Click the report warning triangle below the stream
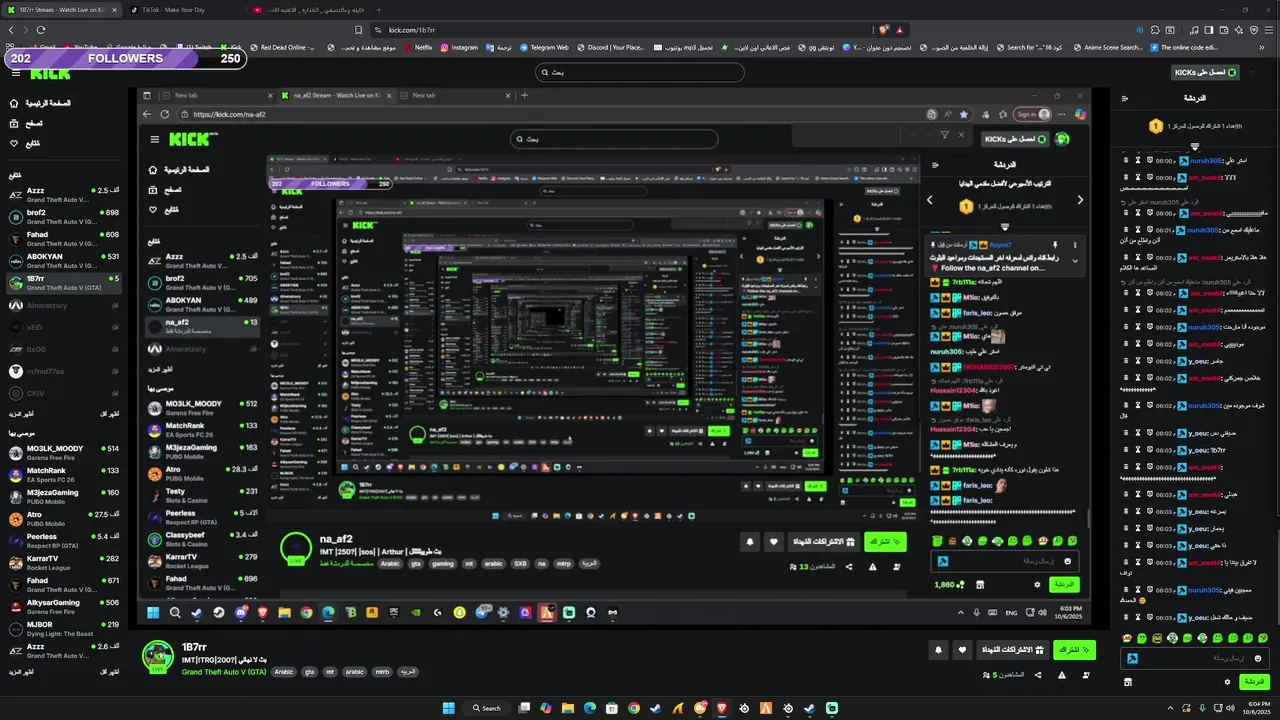Screen dimensions: 1280x720 (1061, 676)
